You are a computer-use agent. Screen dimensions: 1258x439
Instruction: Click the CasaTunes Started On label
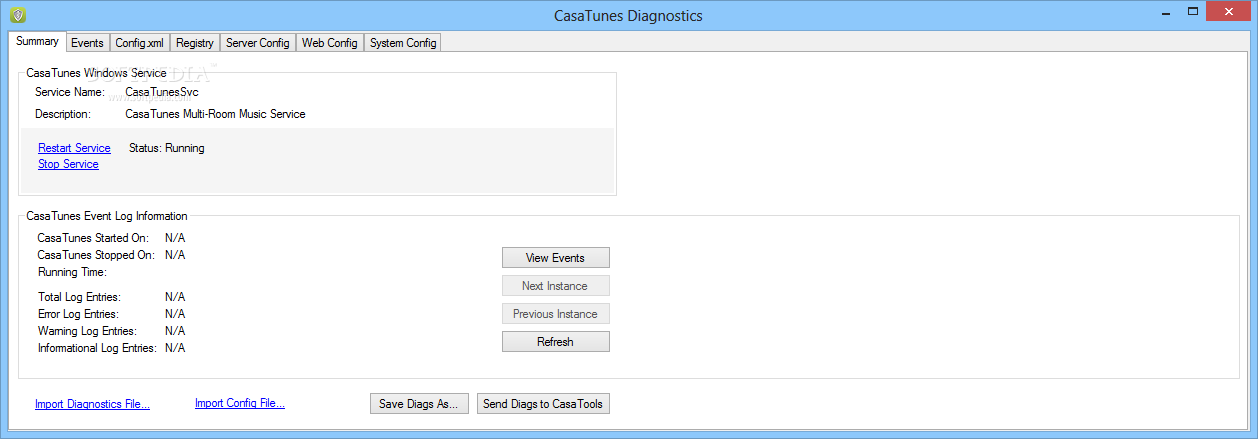click(93, 238)
